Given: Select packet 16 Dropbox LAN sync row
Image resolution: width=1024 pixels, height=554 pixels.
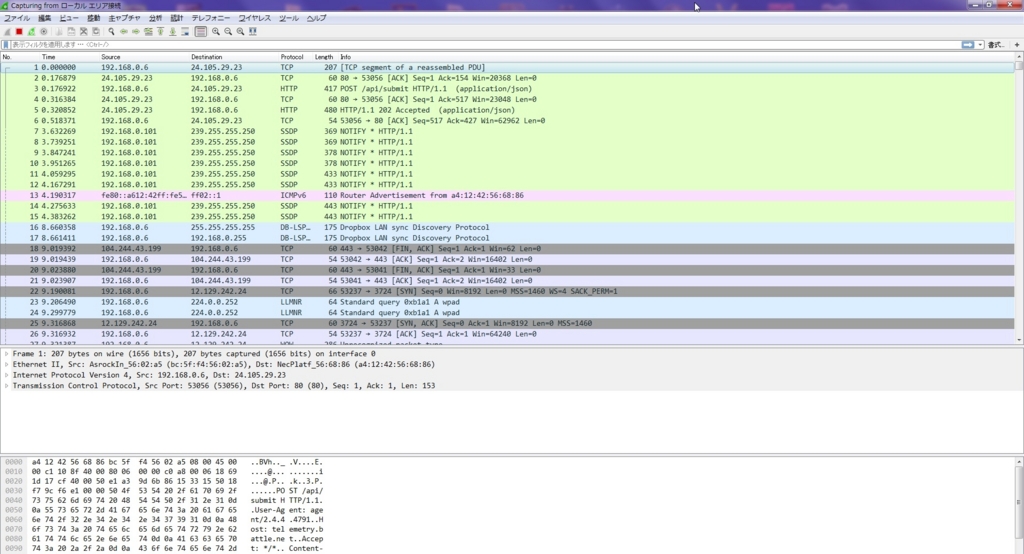Looking at the screenshot, I should pos(507,227).
